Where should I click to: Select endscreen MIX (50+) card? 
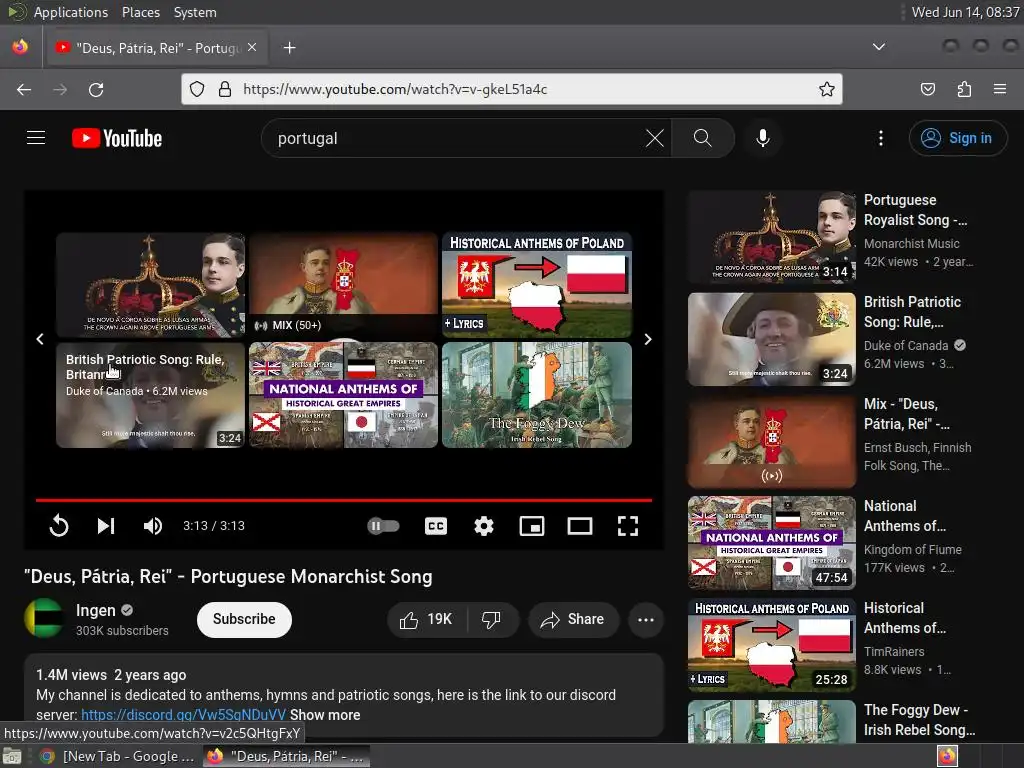pos(344,285)
